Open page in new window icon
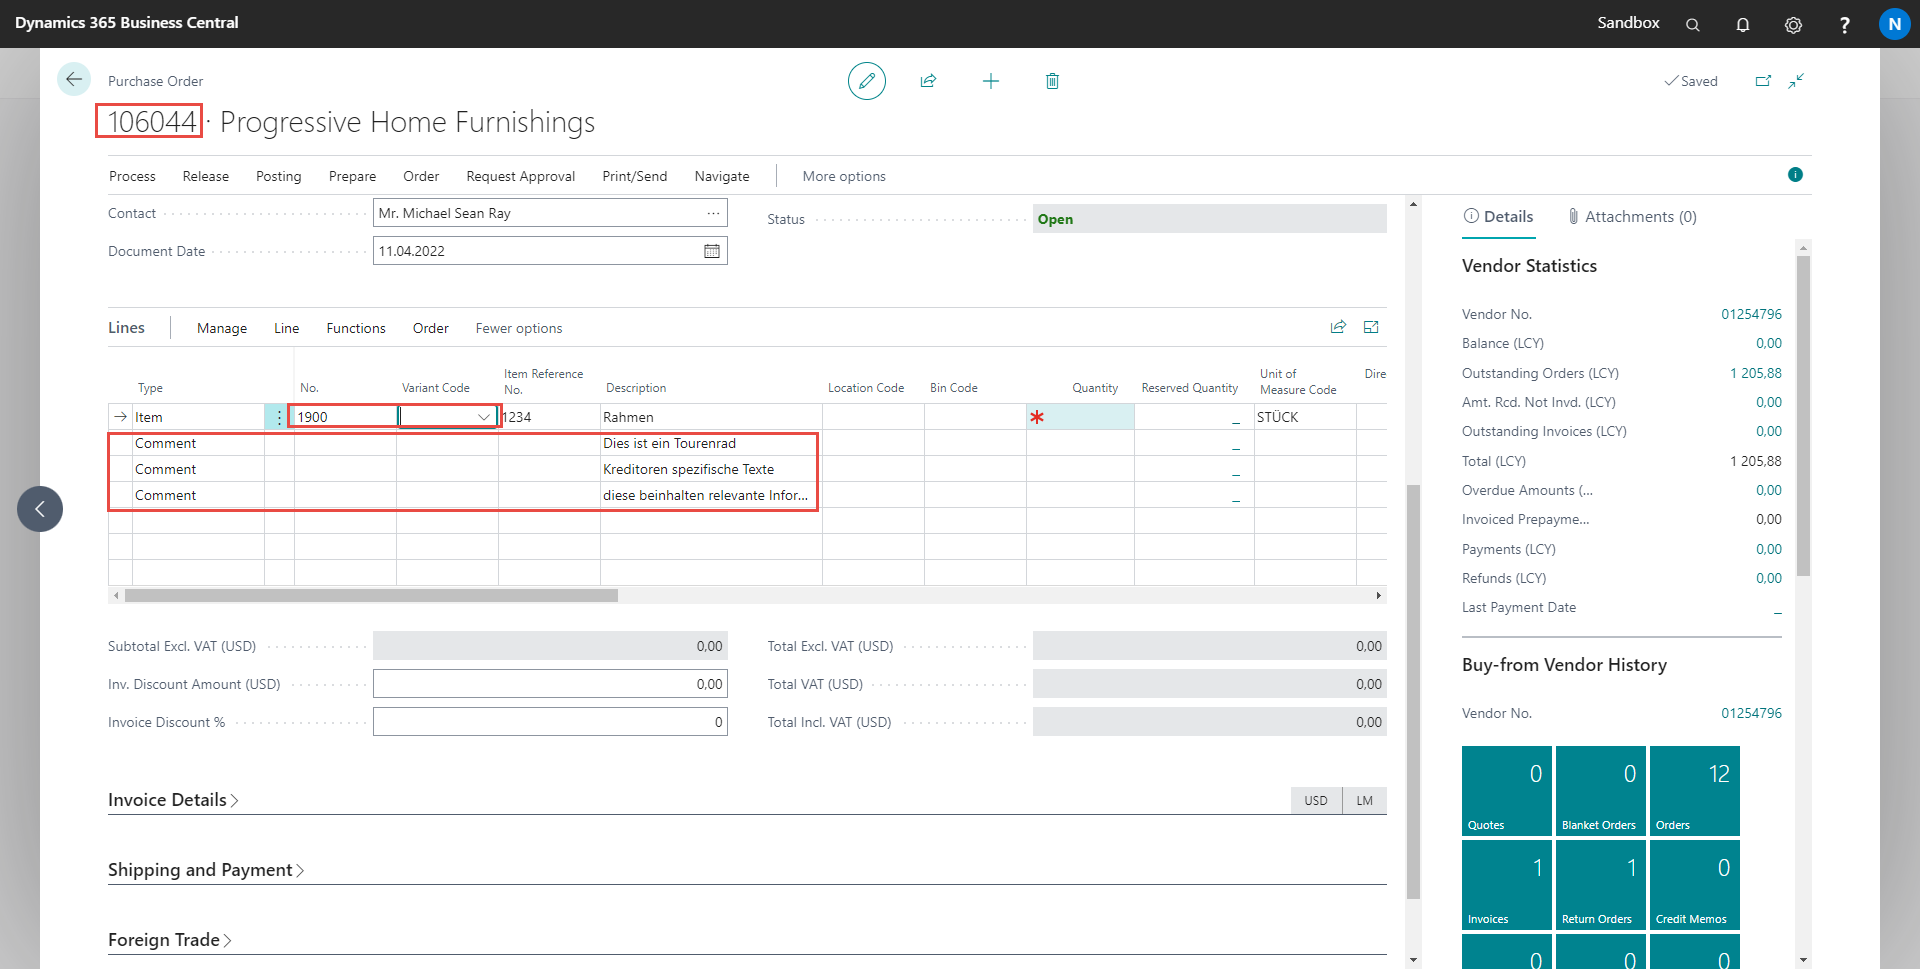This screenshot has height=969, width=1920. 1763,81
